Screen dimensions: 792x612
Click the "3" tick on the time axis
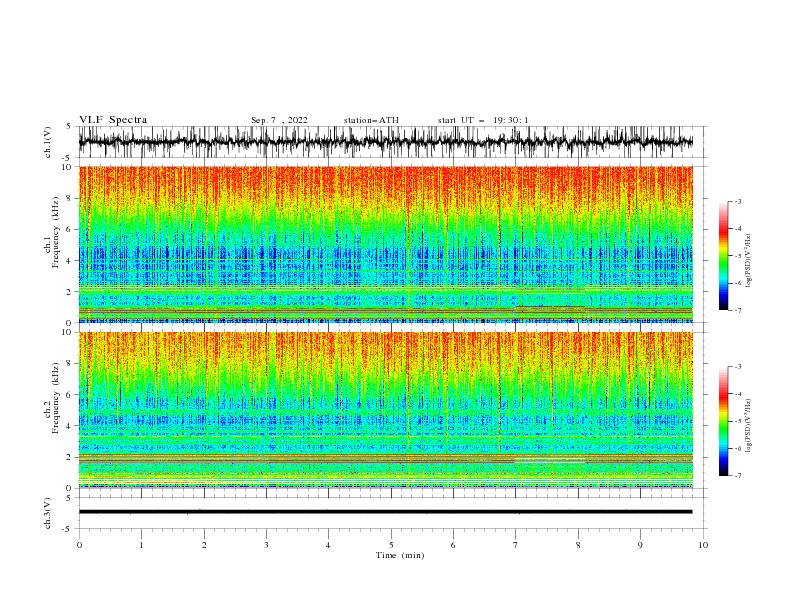click(266, 545)
